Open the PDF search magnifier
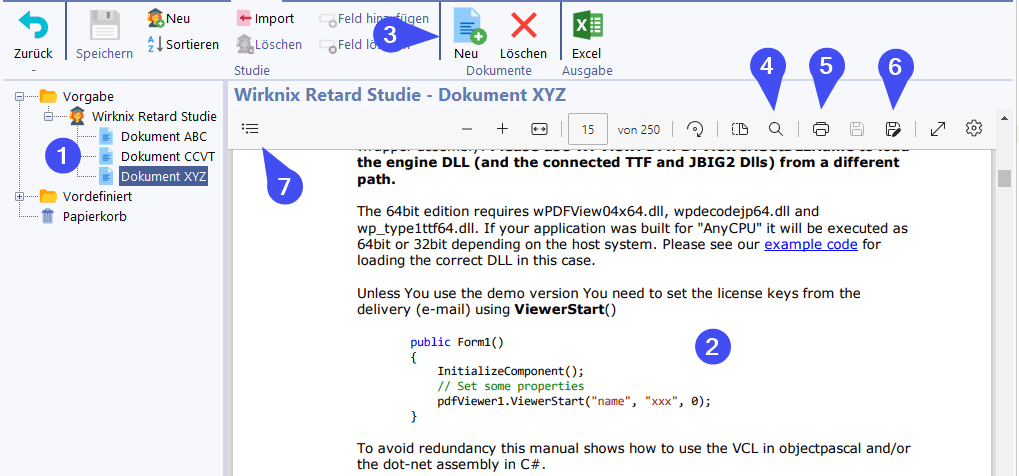 point(775,129)
